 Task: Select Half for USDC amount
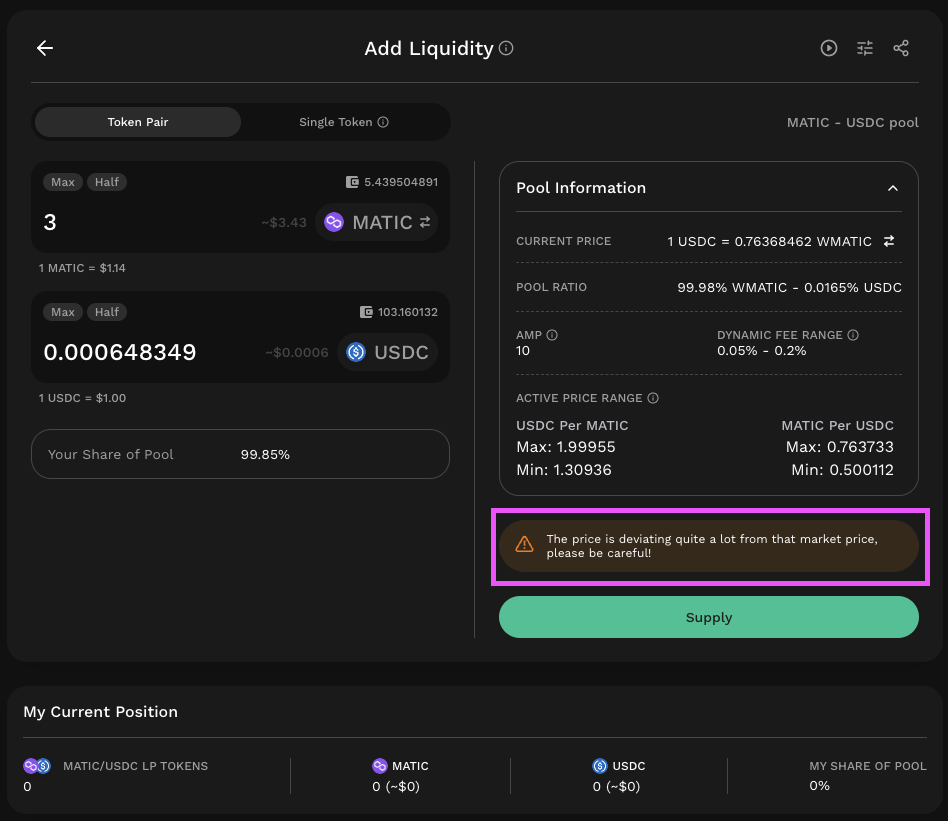click(107, 312)
